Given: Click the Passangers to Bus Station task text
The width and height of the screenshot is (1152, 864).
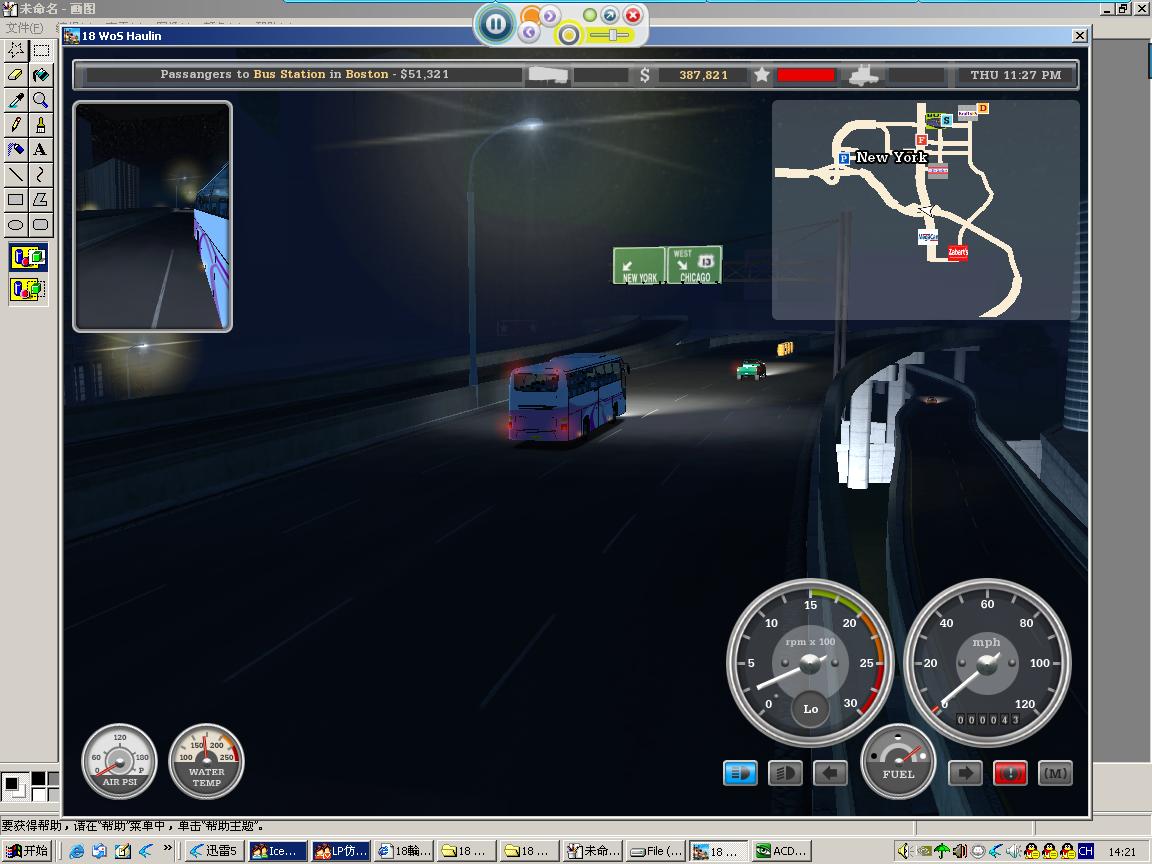Looking at the screenshot, I should point(304,74).
